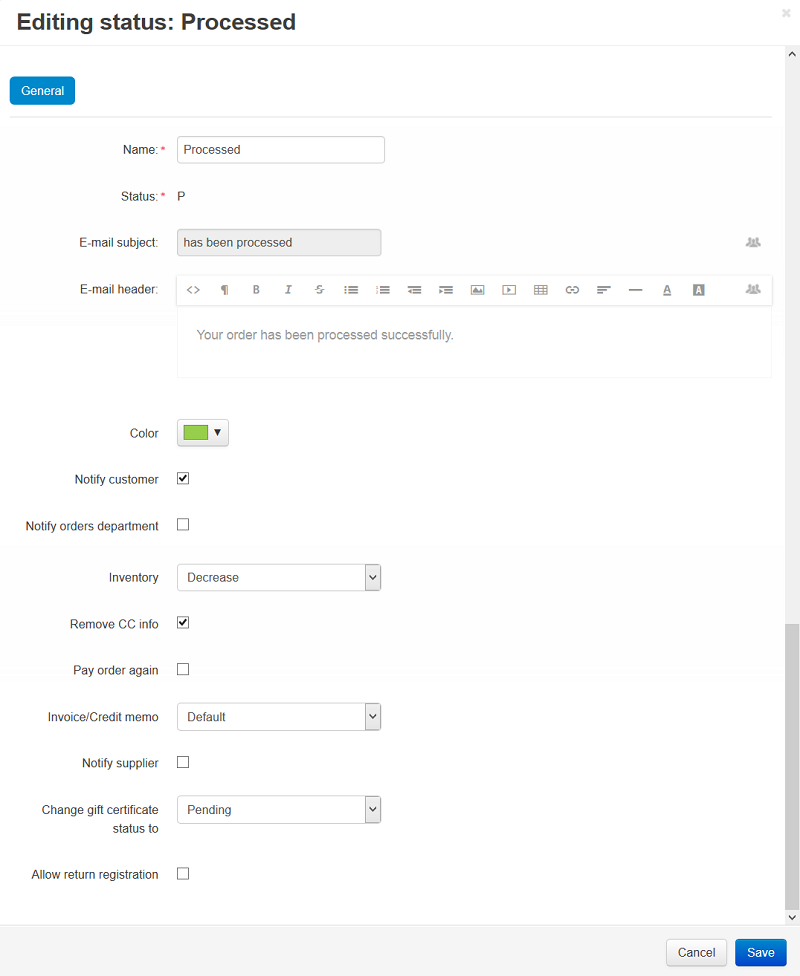Insert ordered numbered list
The image size is (800, 976).
pos(383,290)
